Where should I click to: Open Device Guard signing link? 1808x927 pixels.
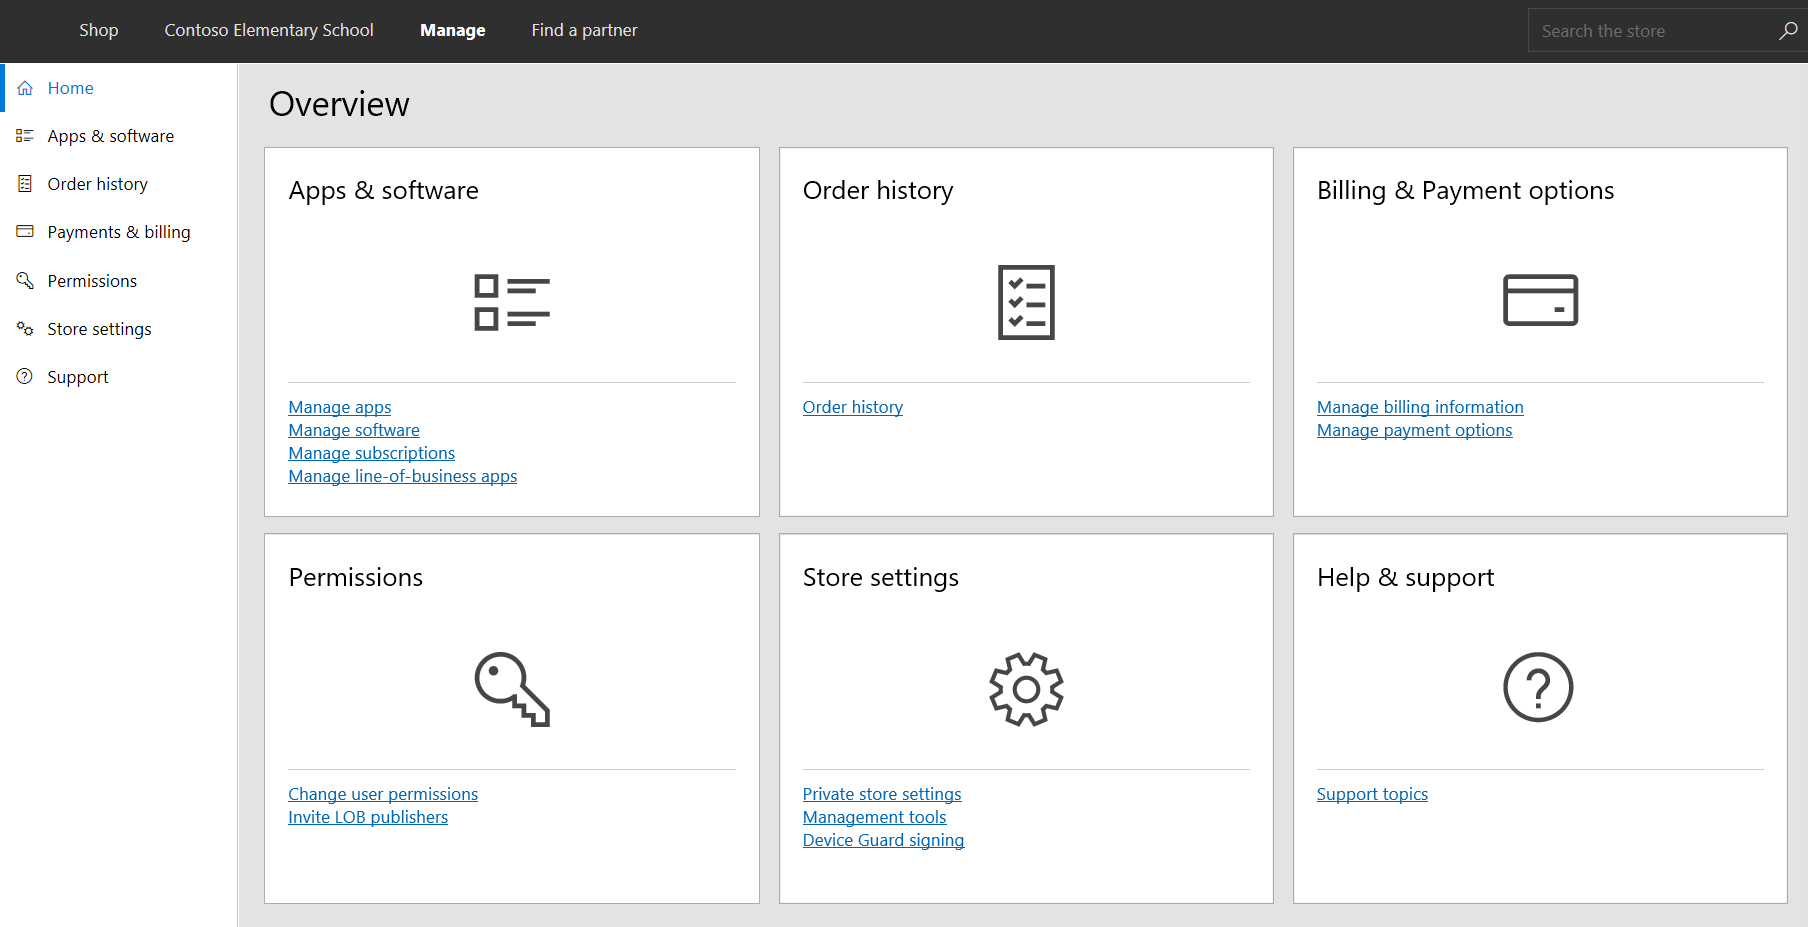[x=883, y=840]
